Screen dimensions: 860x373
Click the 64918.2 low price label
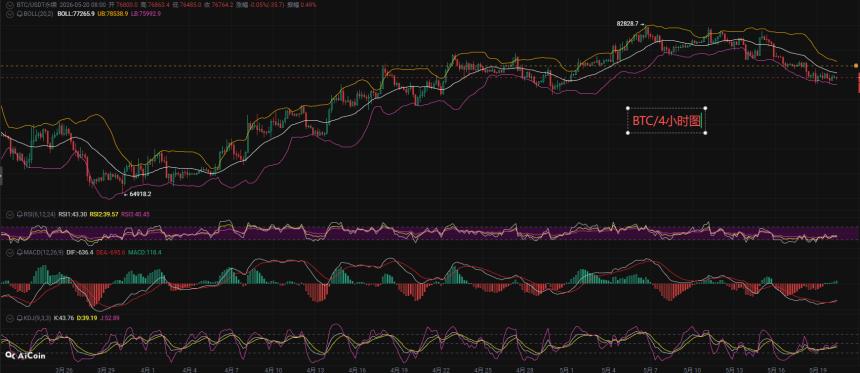pyautogui.click(x=140, y=194)
